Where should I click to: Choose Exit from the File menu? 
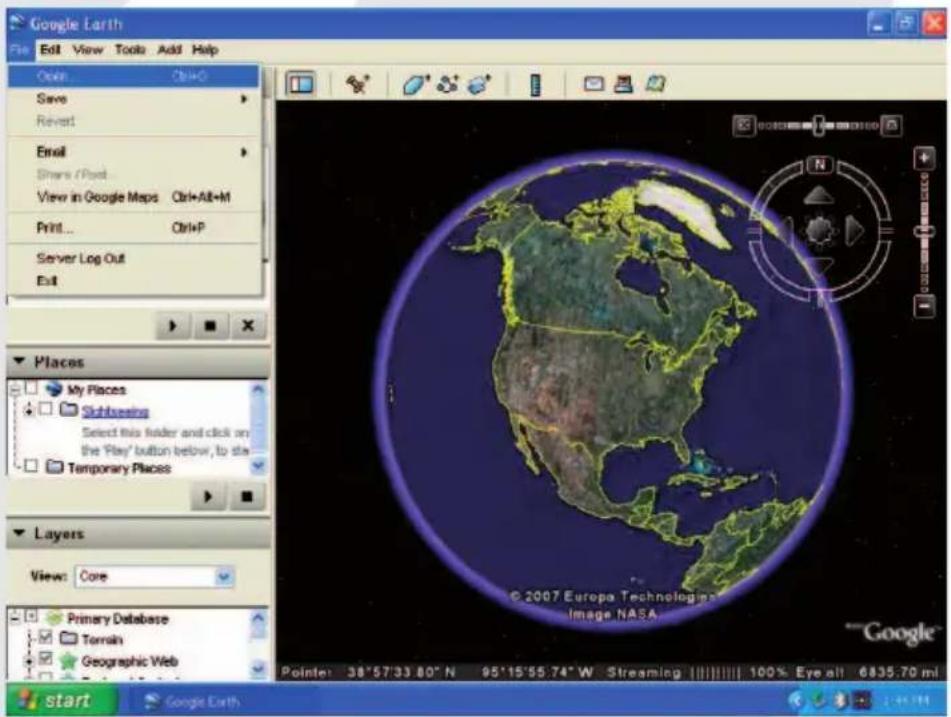coord(133,281)
